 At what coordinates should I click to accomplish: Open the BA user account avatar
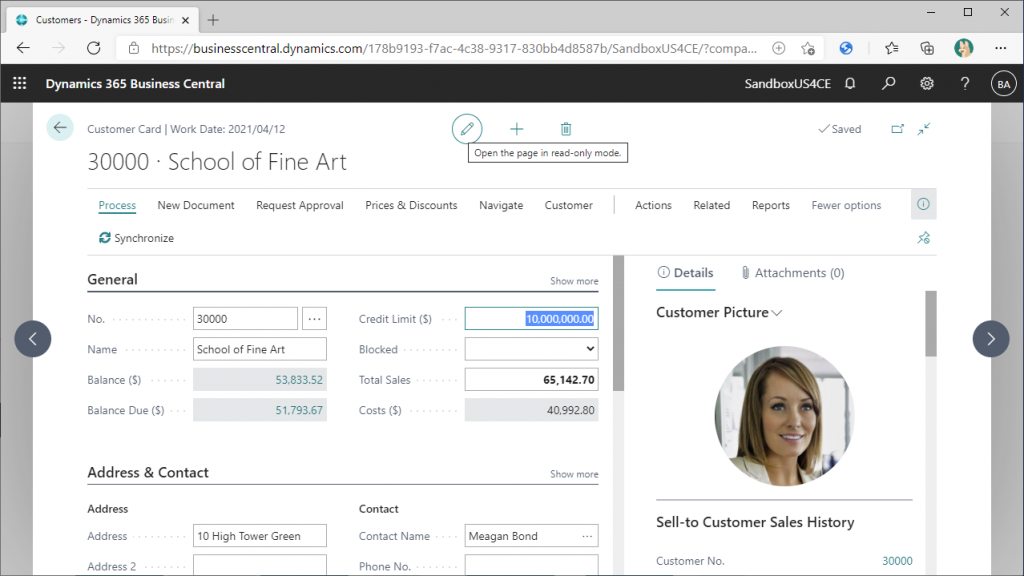pyautogui.click(x=1004, y=84)
